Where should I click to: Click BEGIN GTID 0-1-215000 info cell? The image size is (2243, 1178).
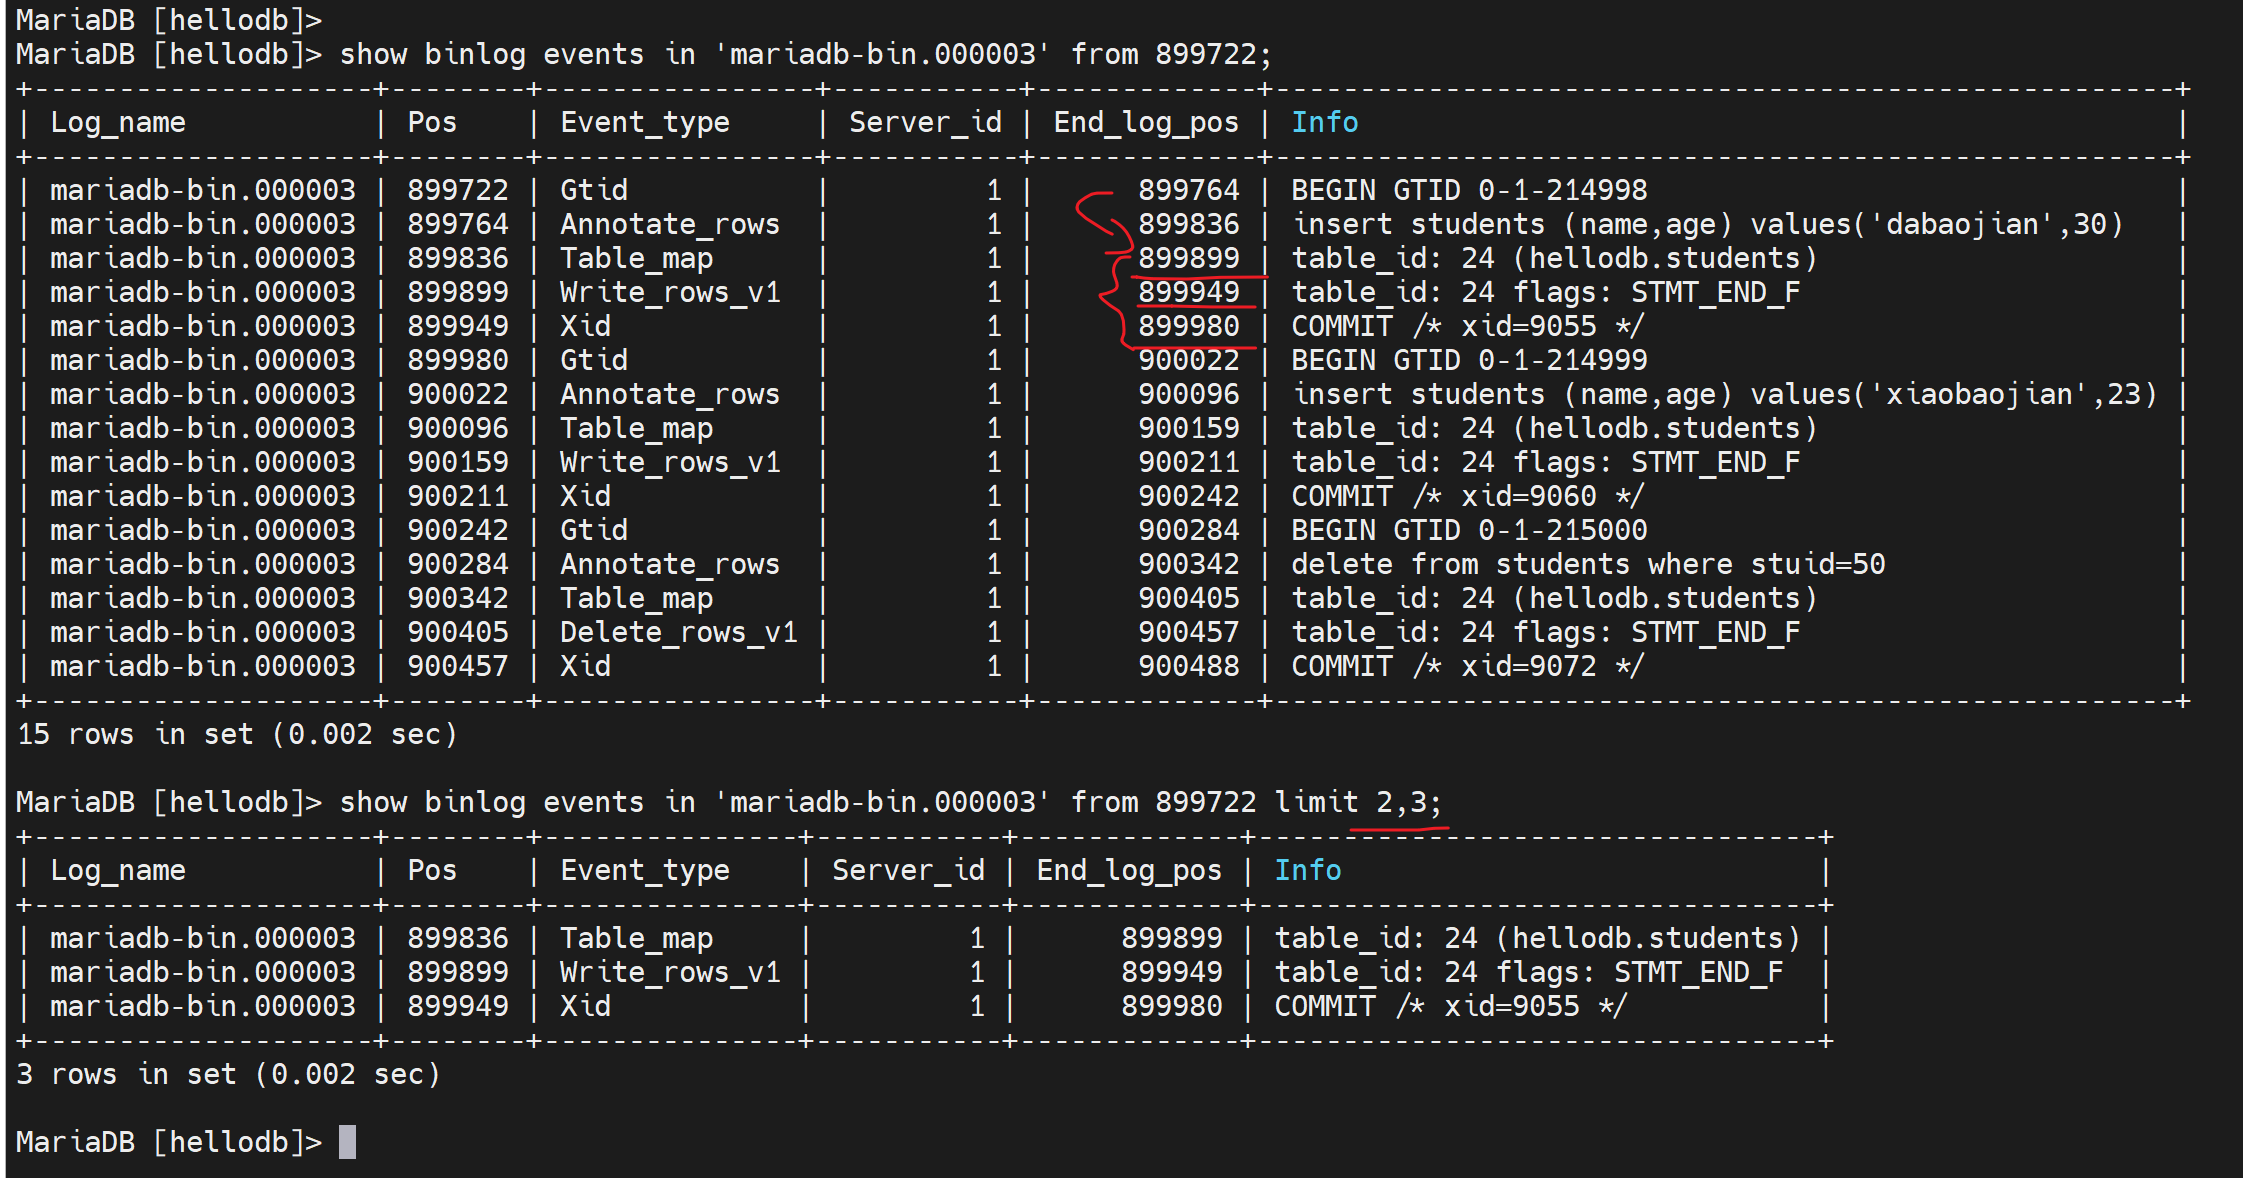click(x=1468, y=530)
